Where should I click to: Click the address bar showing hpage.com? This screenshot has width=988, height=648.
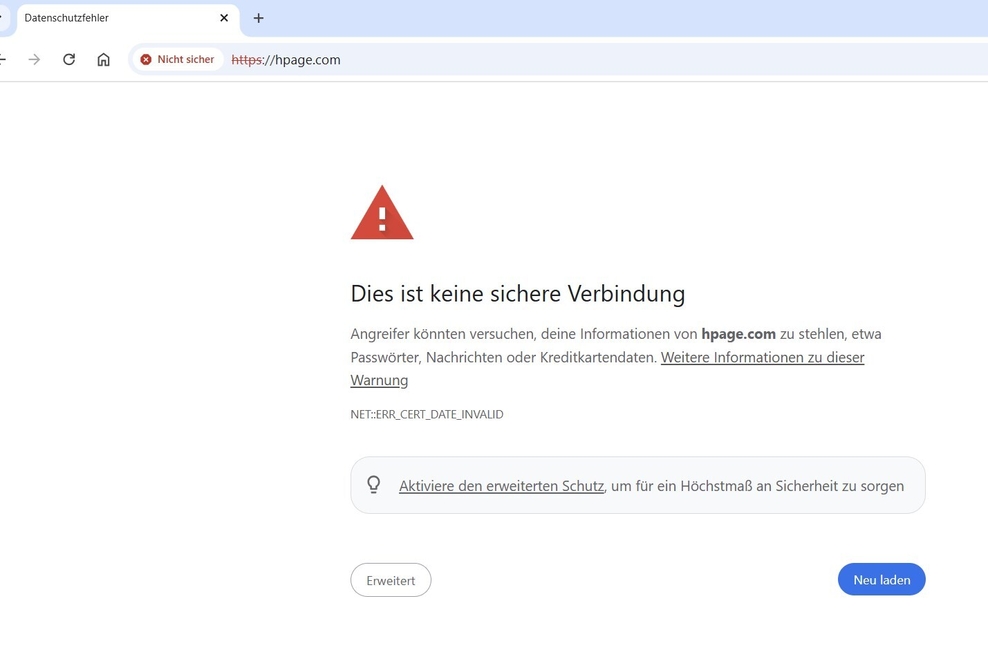coord(600,60)
